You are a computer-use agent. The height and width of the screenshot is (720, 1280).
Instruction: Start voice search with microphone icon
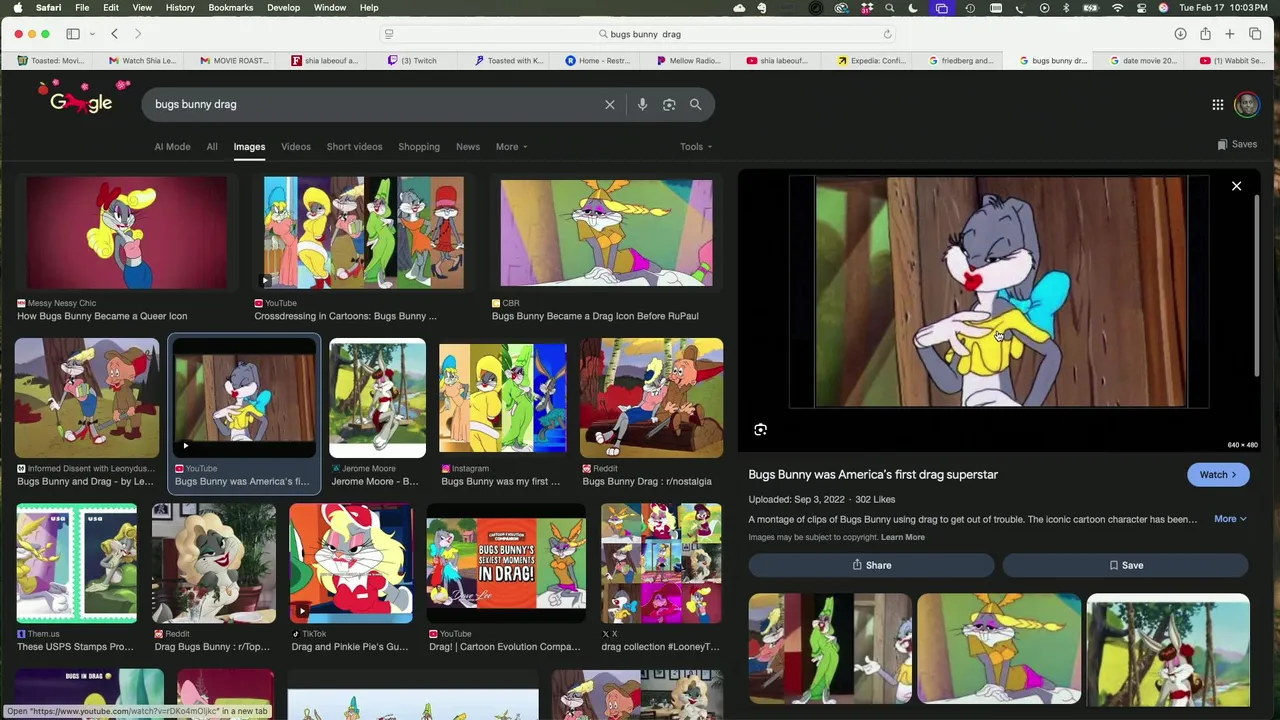pyautogui.click(x=642, y=104)
